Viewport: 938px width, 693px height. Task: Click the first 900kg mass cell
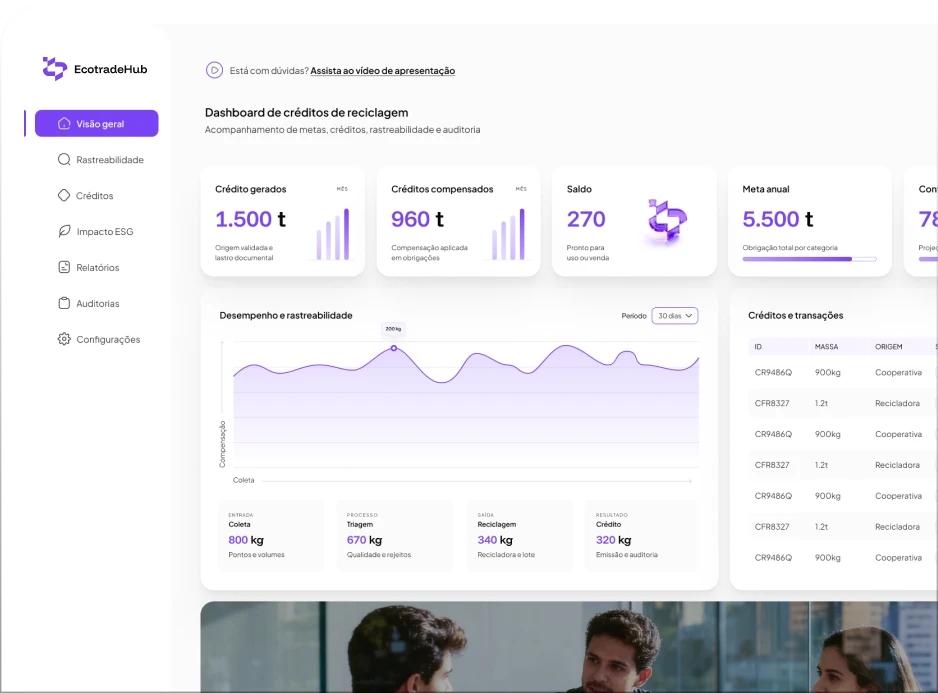pos(827,372)
